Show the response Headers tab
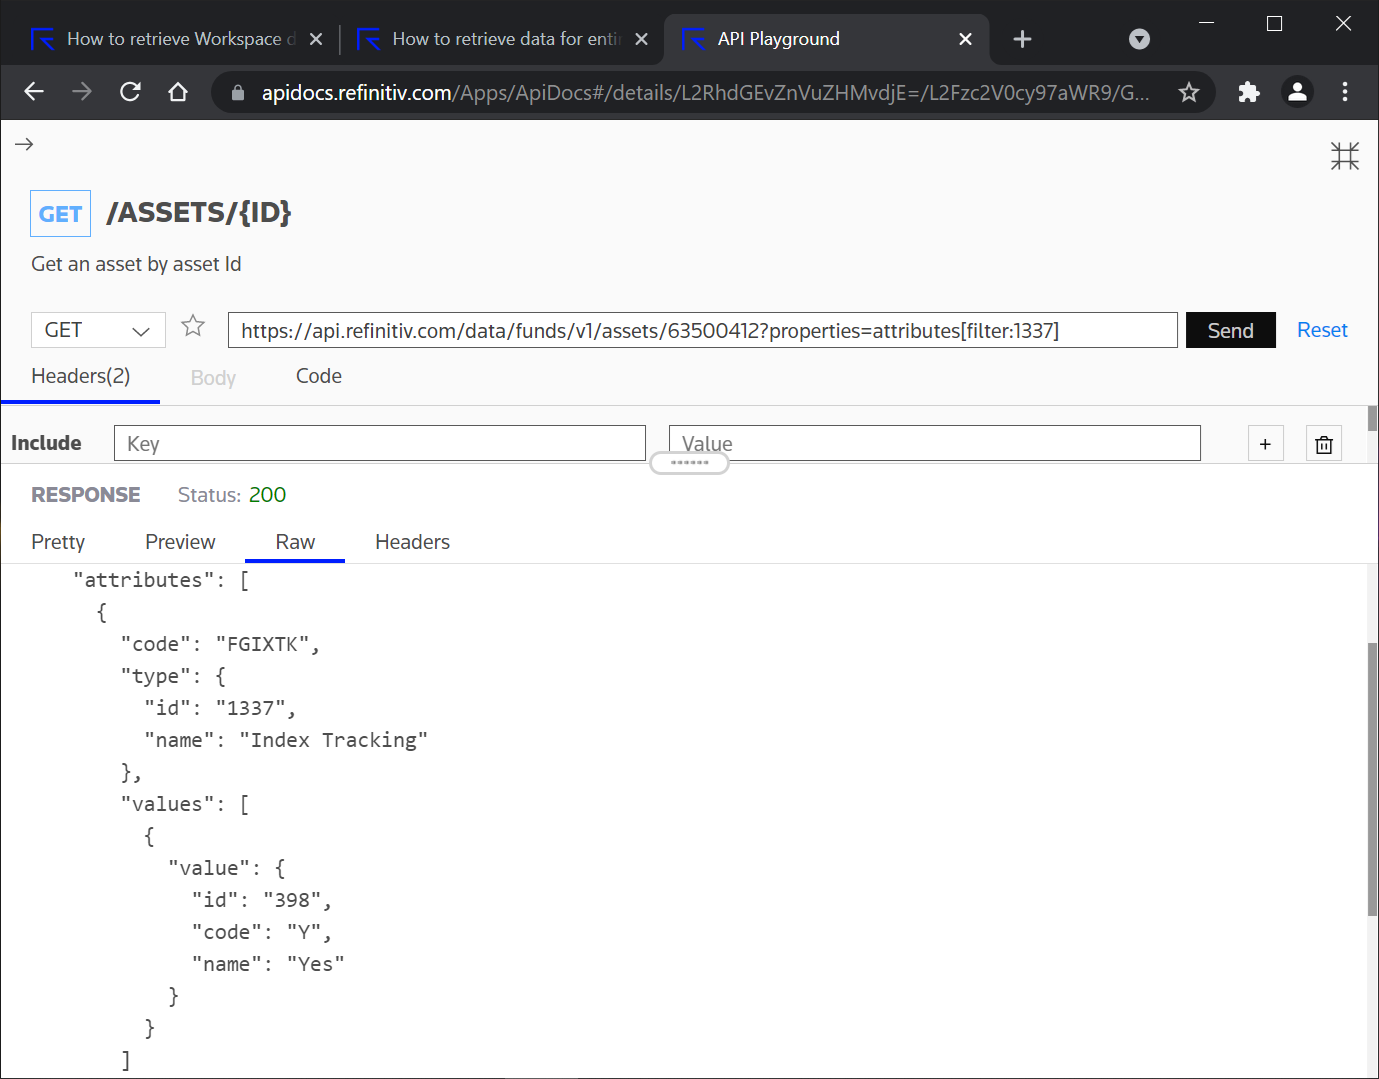Viewport: 1379px width, 1079px height. coord(412,542)
